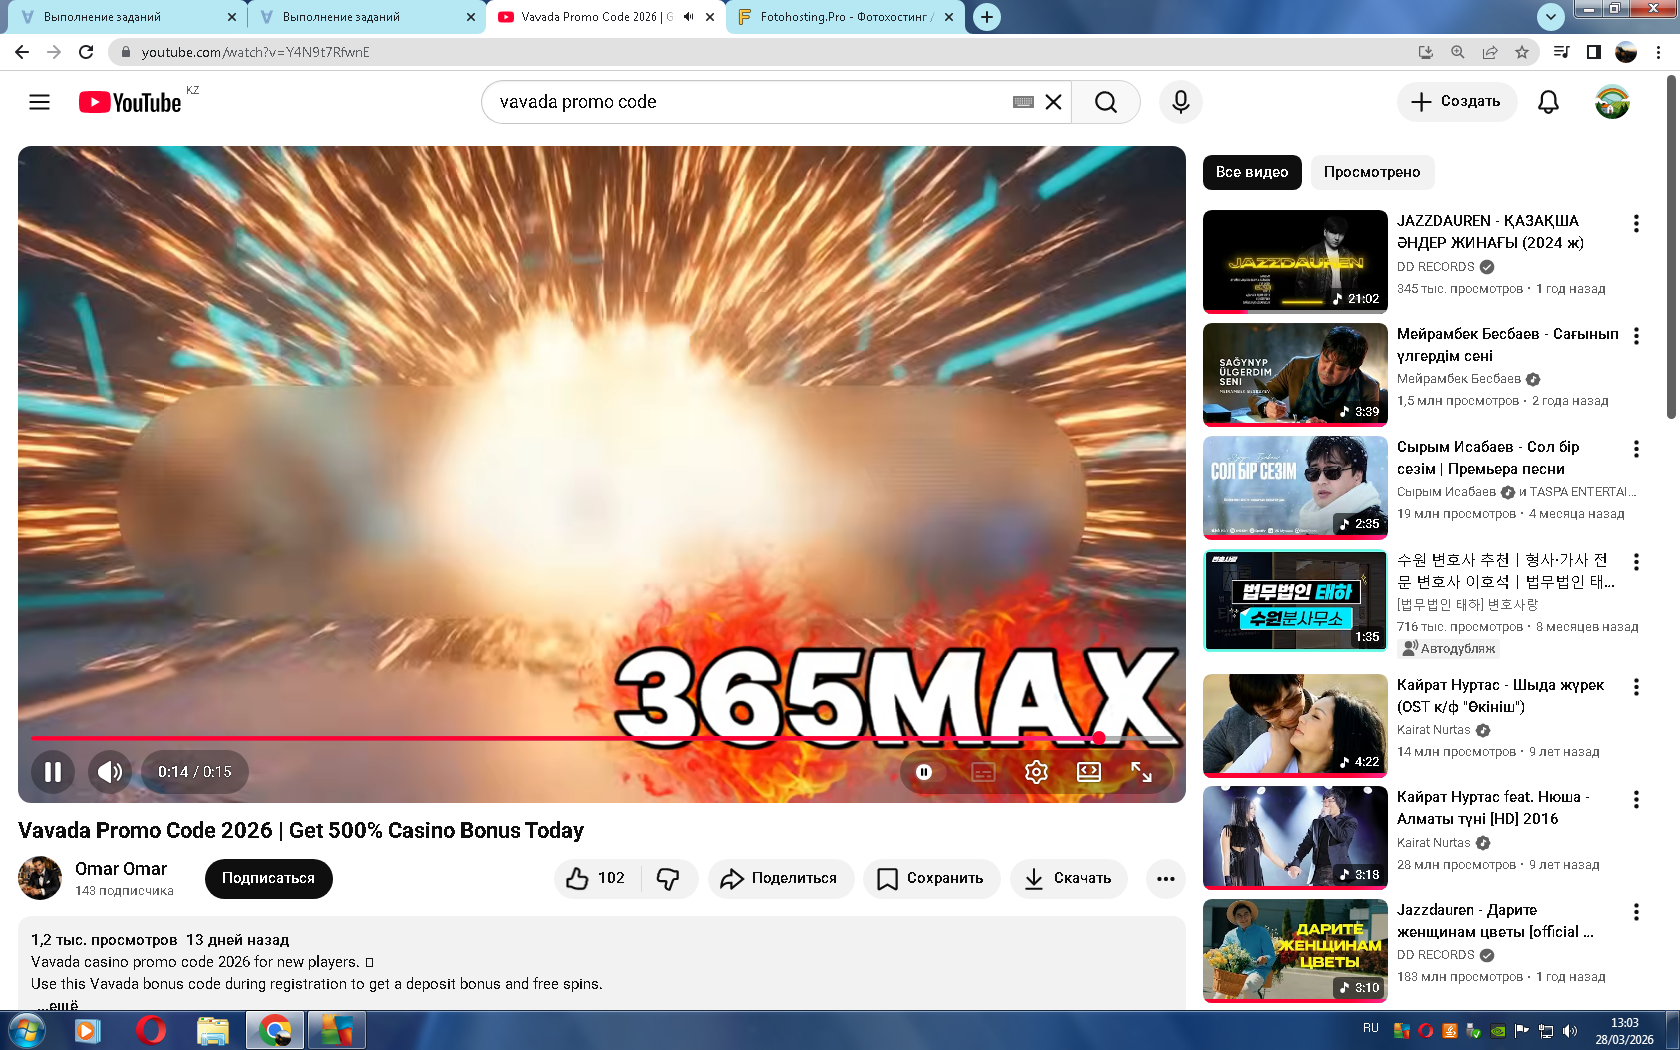Open the Сол бір сезім thumbnail
This screenshot has height=1050, width=1680.
click(x=1295, y=488)
